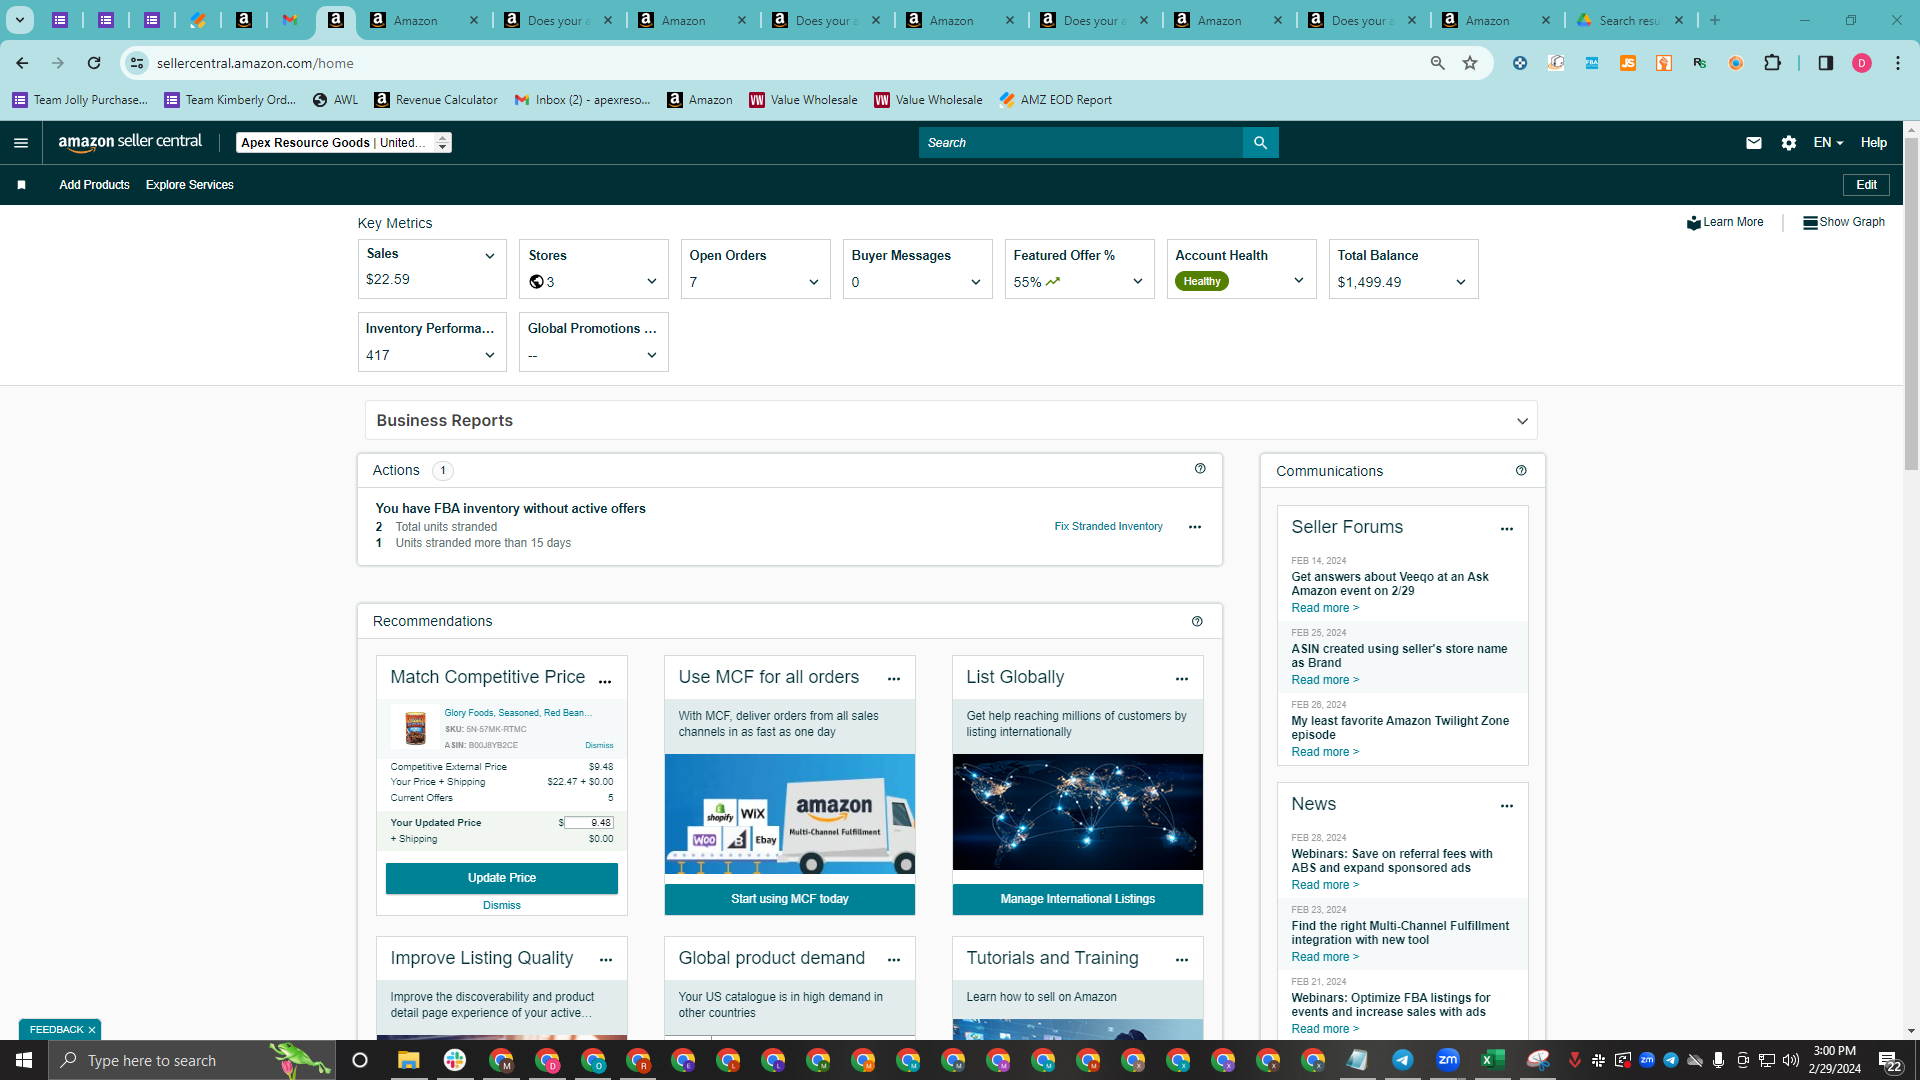The width and height of the screenshot is (1920, 1080).
Task: Expand the Inventory Performance dropdown
Action: pyautogui.click(x=490, y=355)
